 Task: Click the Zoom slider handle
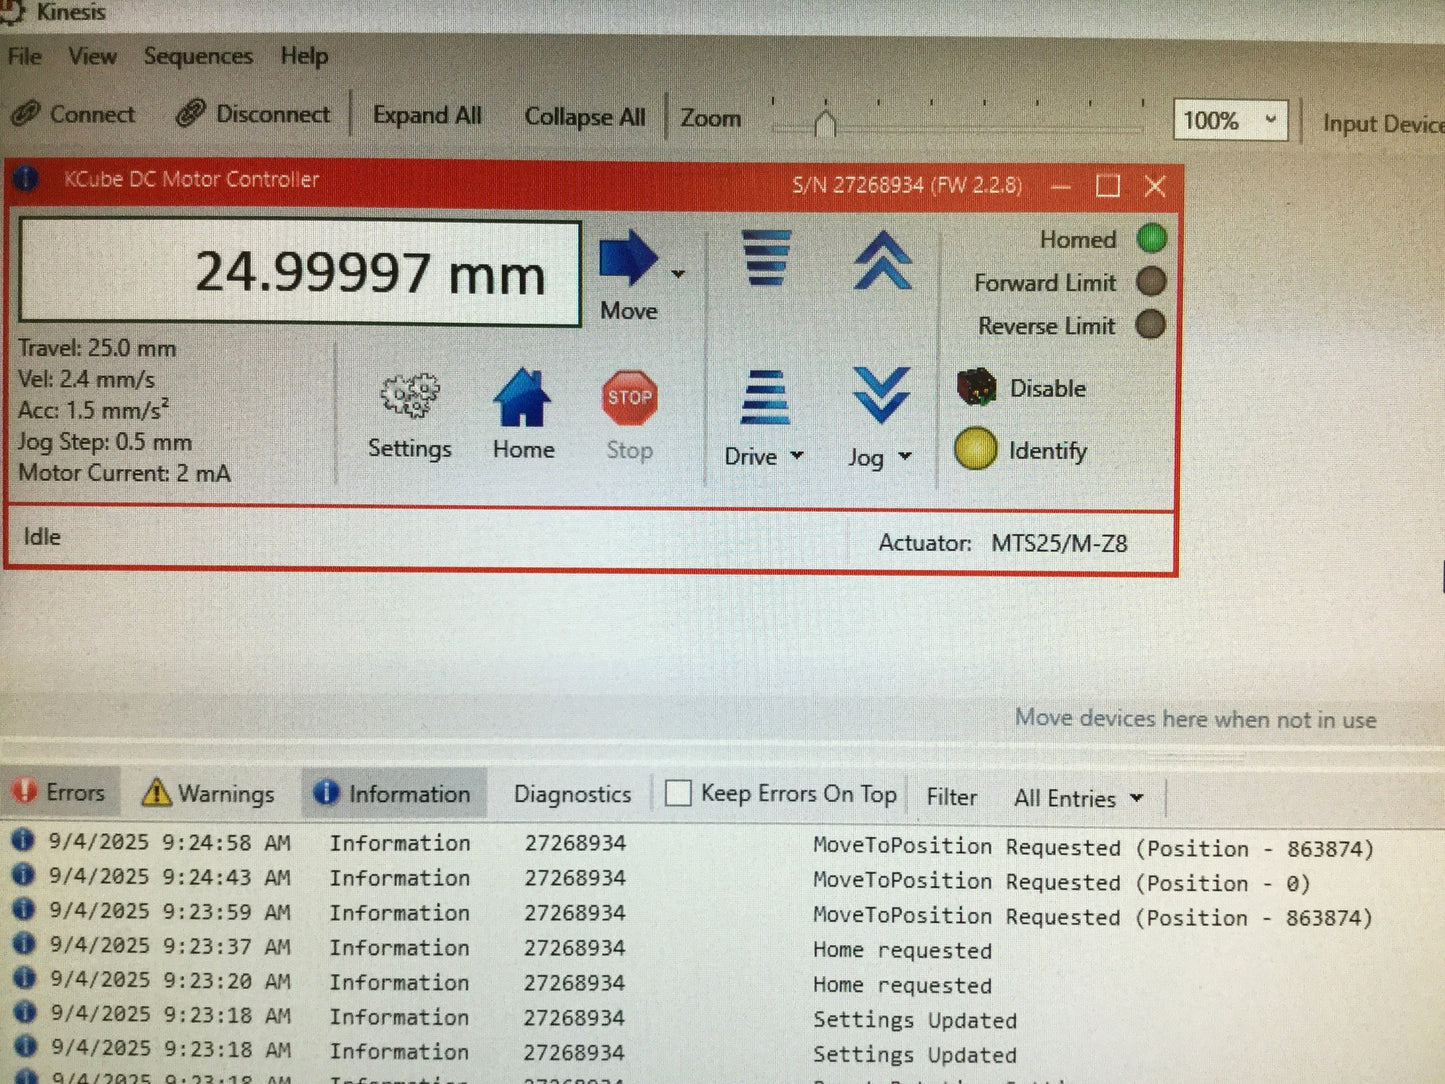point(825,123)
